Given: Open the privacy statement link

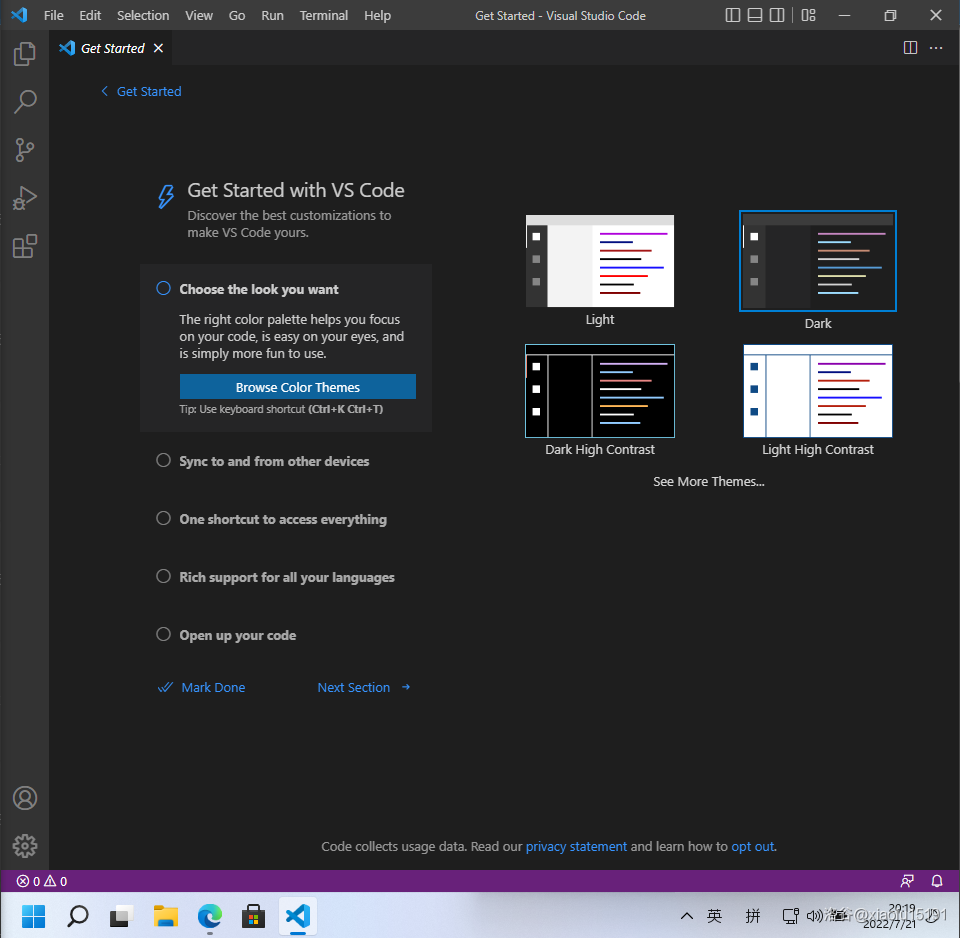Looking at the screenshot, I should point(576,846).
